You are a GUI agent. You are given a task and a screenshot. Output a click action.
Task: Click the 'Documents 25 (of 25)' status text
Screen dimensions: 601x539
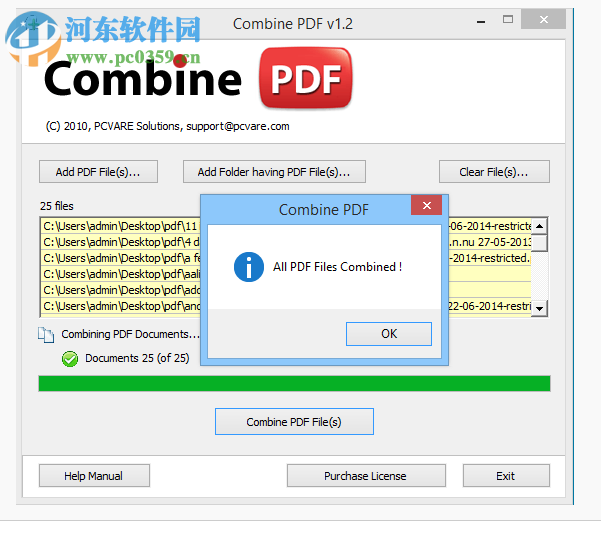coord(137,358)
